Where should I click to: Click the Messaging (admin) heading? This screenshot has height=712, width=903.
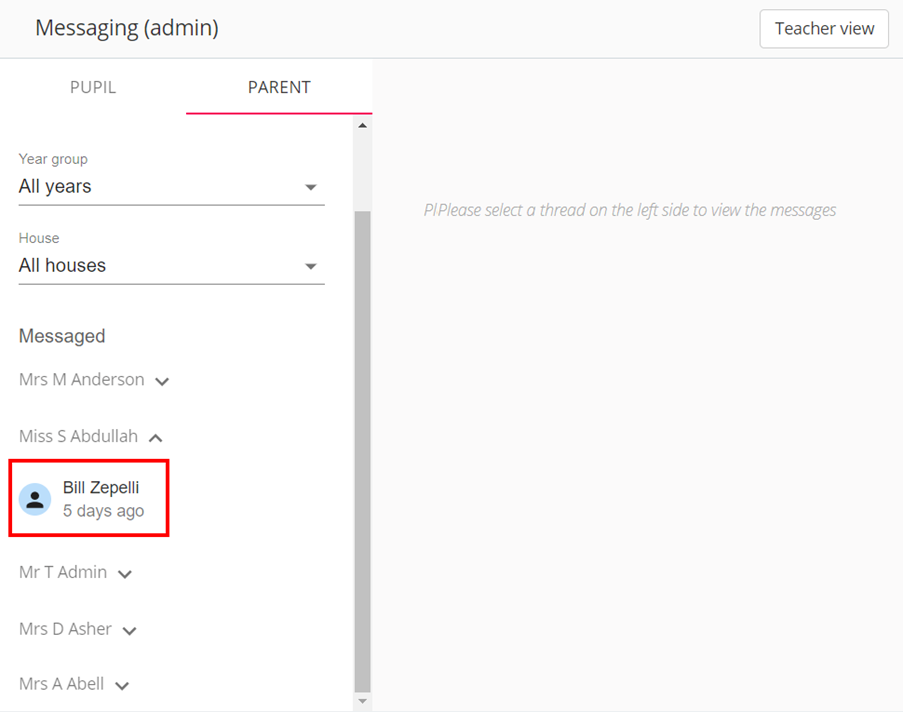(126, 28)
